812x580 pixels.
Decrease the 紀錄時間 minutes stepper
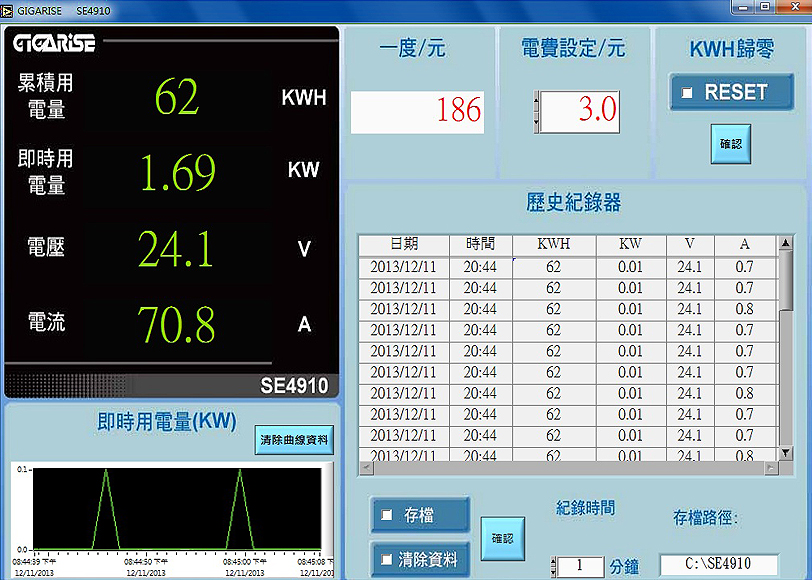554,572
